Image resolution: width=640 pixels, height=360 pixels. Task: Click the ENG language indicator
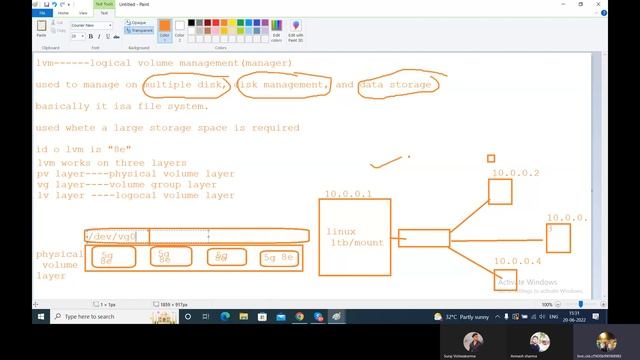(x=553, y=317)
